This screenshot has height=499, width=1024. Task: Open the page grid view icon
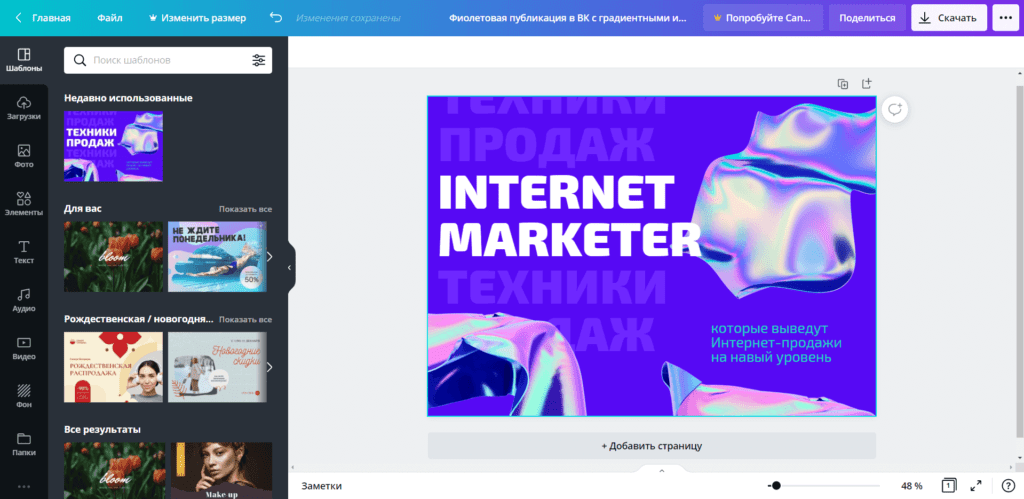(x=949, y=485)
